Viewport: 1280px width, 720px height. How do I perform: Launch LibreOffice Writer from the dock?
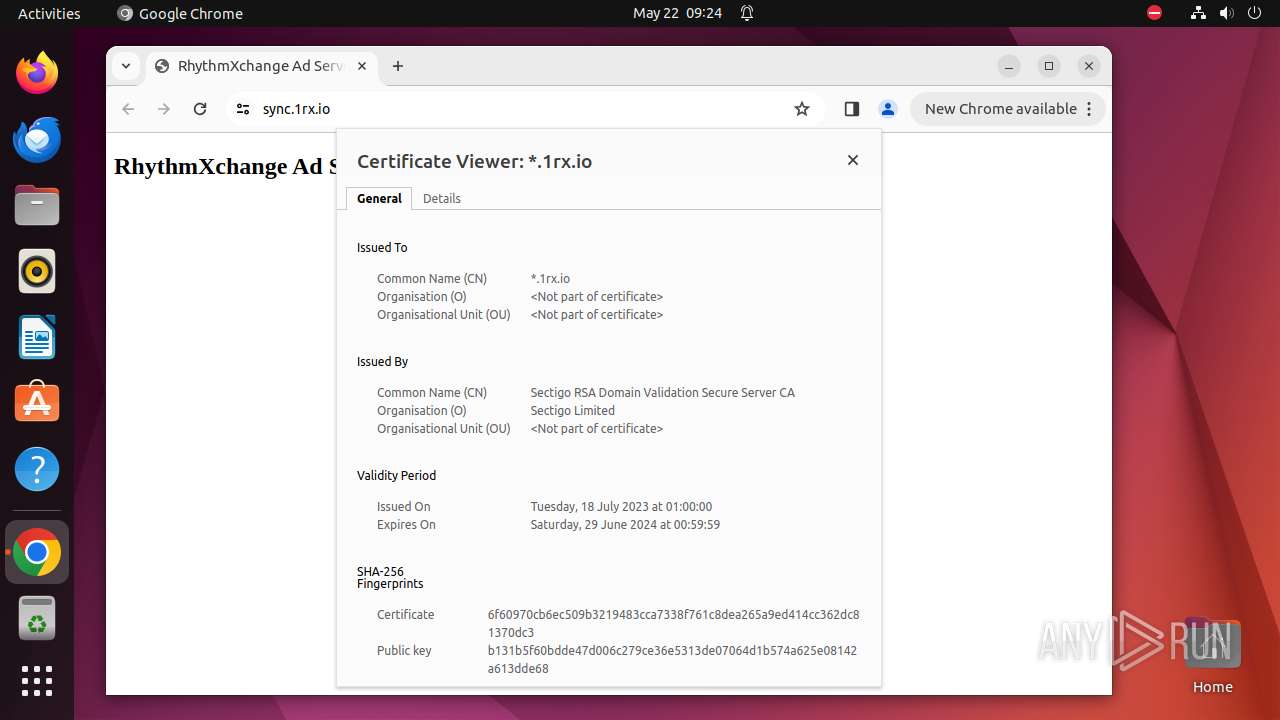point(37,337)
